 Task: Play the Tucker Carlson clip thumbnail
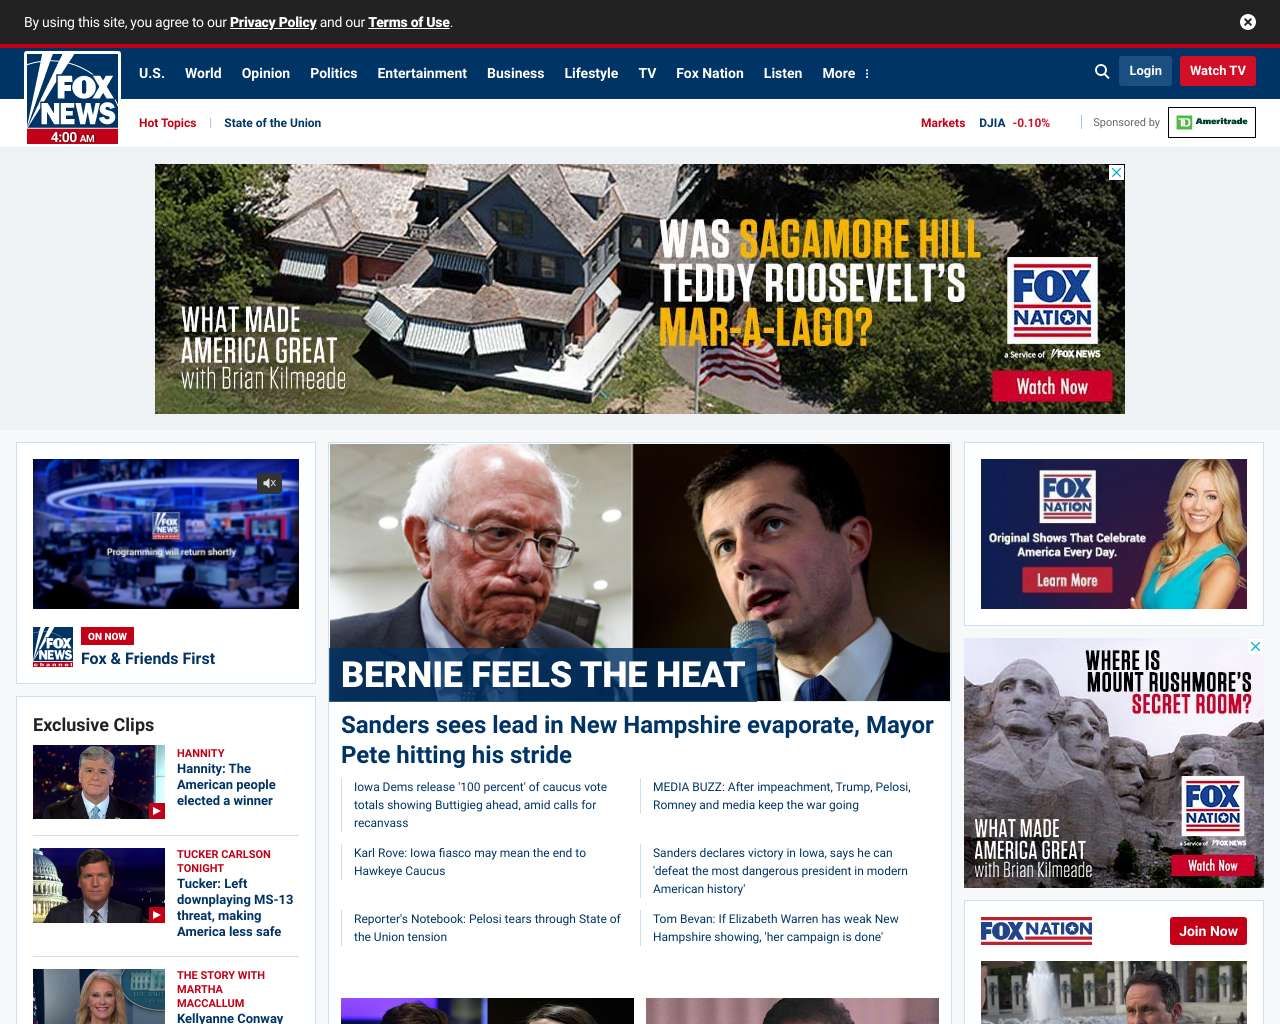pyautogui.click(x=99, y=885)
